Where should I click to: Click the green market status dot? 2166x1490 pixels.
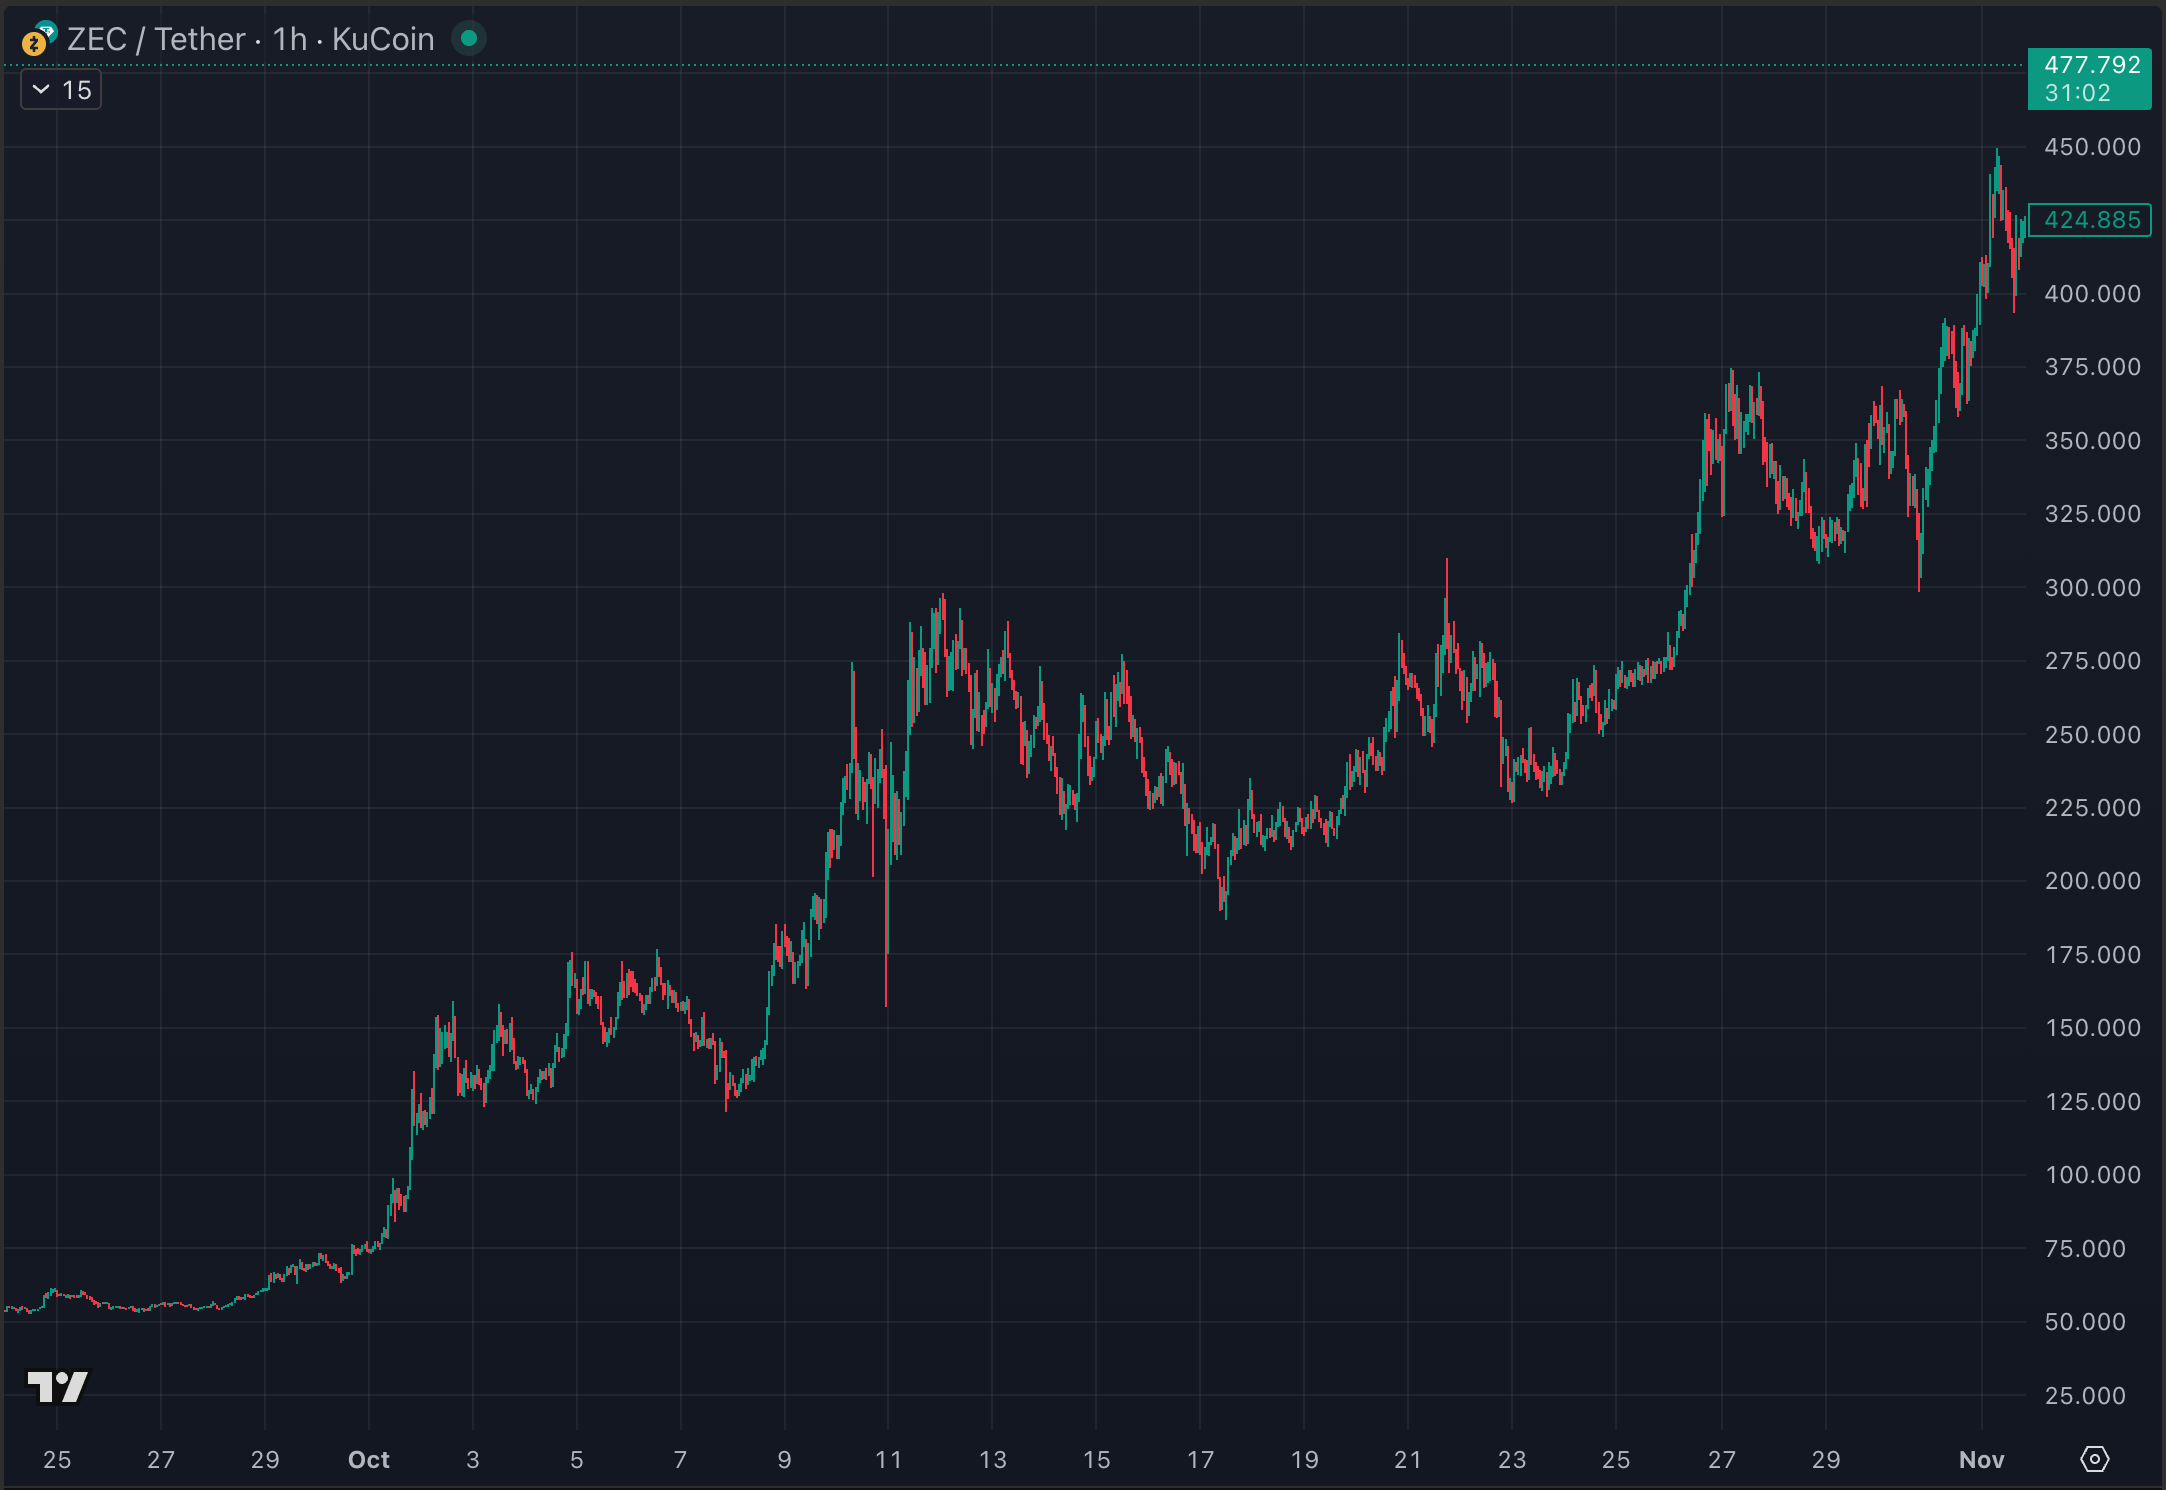(468, 39)
